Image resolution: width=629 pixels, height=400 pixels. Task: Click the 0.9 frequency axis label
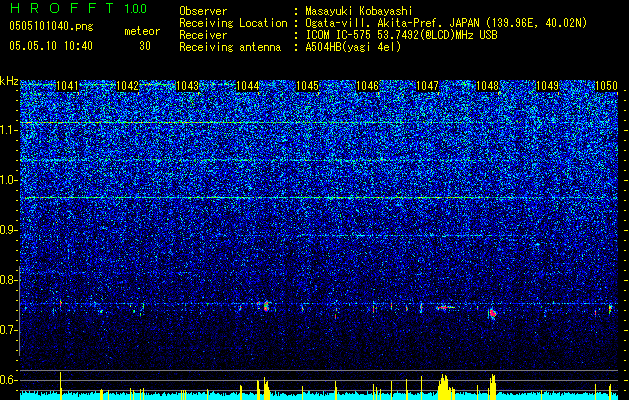click(9, 230)
